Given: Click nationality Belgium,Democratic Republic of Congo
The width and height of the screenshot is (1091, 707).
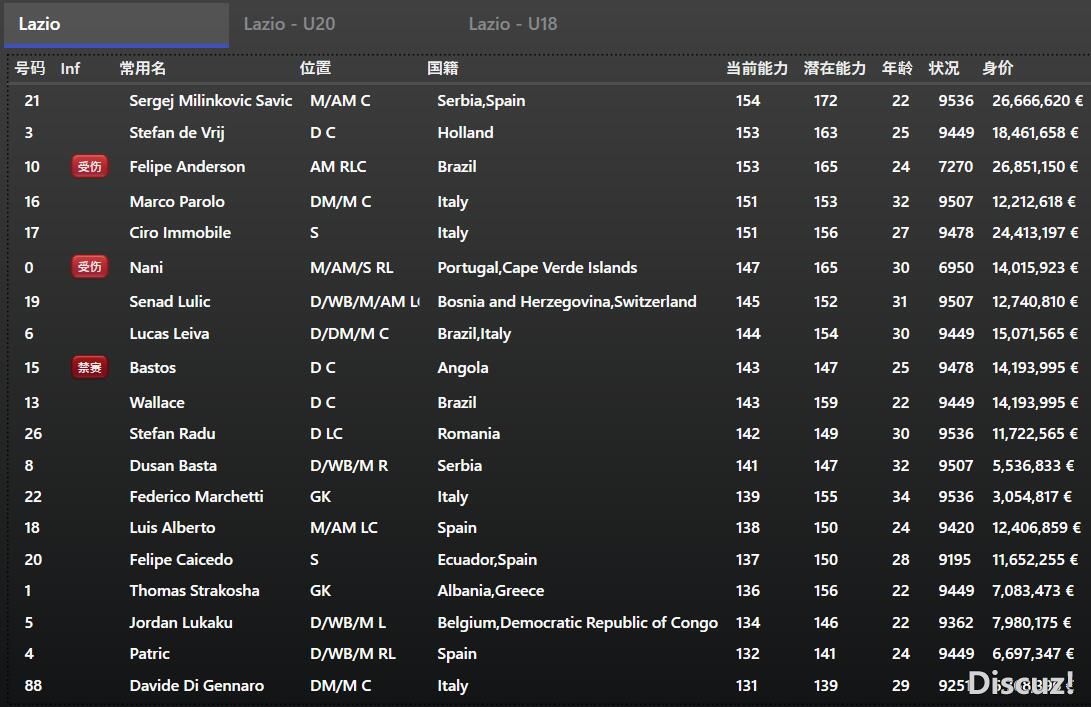Looking at the screenshot, I should click(x=578, y=623).
